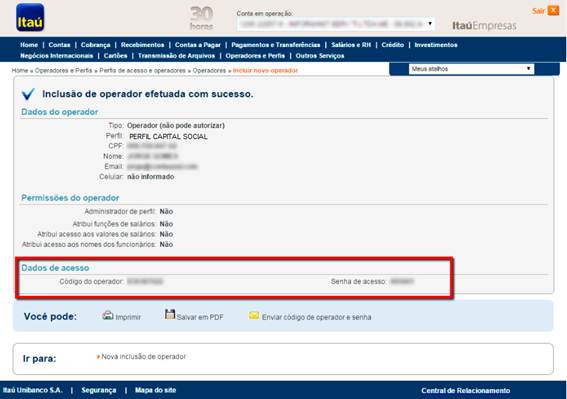The height and width of the screenshot is (399, 567).
Task: Click Atribui funções de salários Não value
Action: (x=166, y=224)
